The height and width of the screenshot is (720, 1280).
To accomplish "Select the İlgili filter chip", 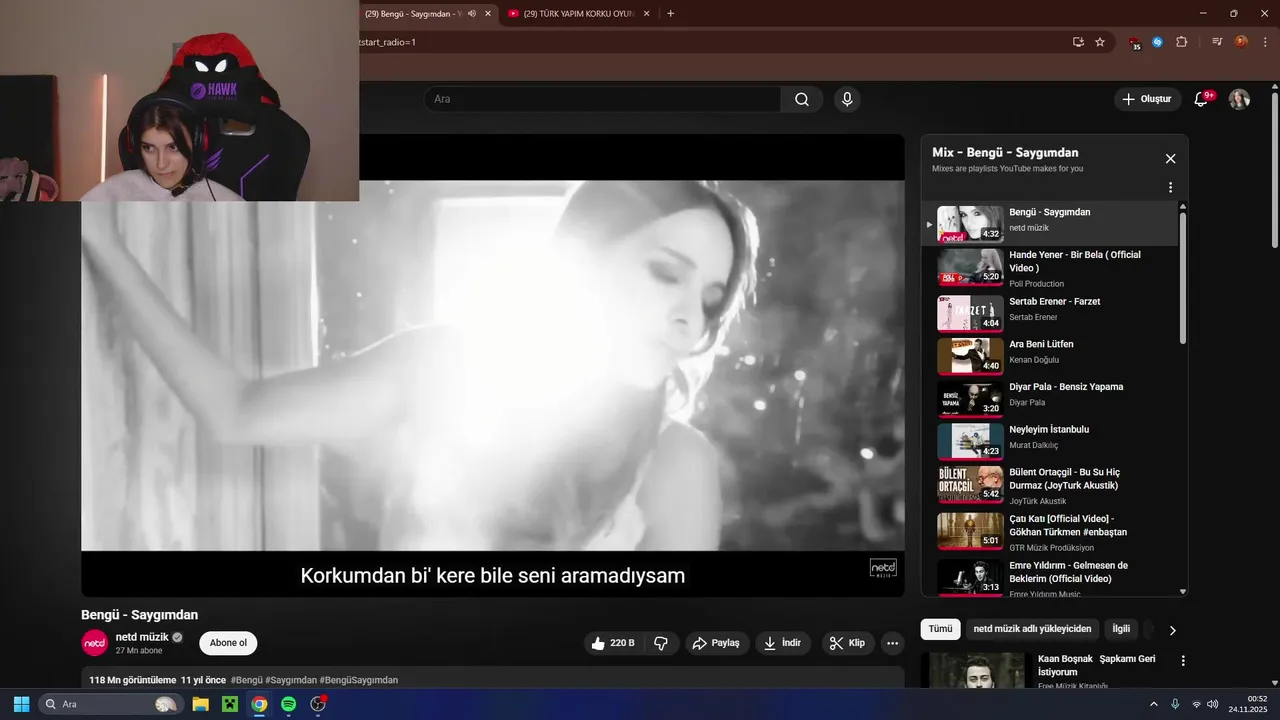I will [x=1121, y=629].
